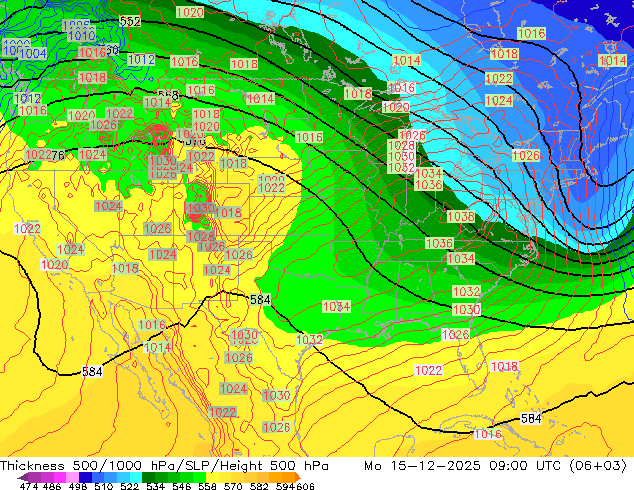Click the legend value 606
Viewport: 634px width, 490px height.
tap(304, 486)
